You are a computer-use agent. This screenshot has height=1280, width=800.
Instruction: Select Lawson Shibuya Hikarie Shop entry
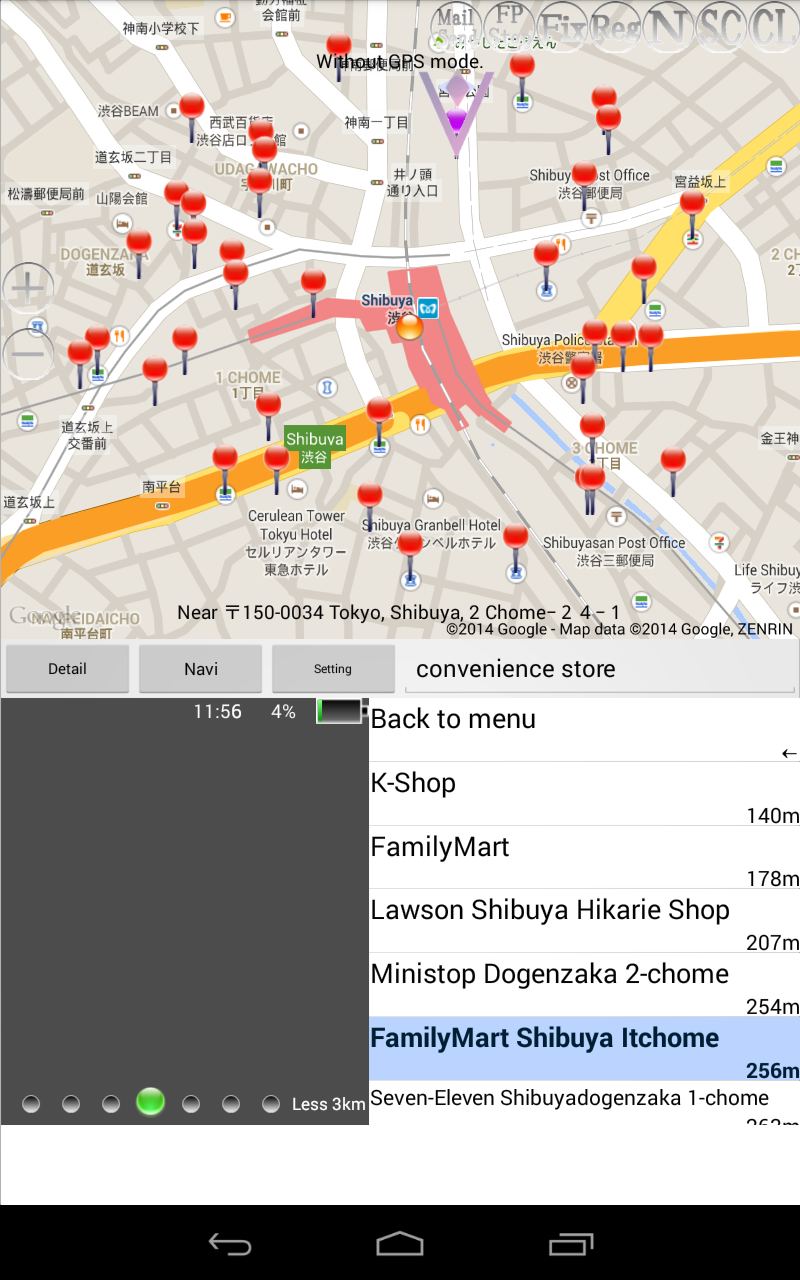tap(585, 922)
